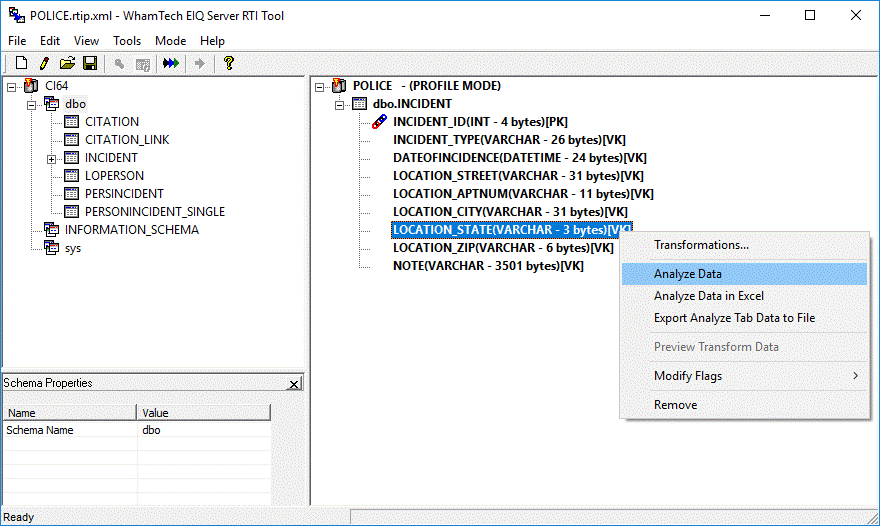Image resolution: width=880 pixels, height=526 pixels.
Task: Click the Schema Name property cell
Action: [70, 430]
